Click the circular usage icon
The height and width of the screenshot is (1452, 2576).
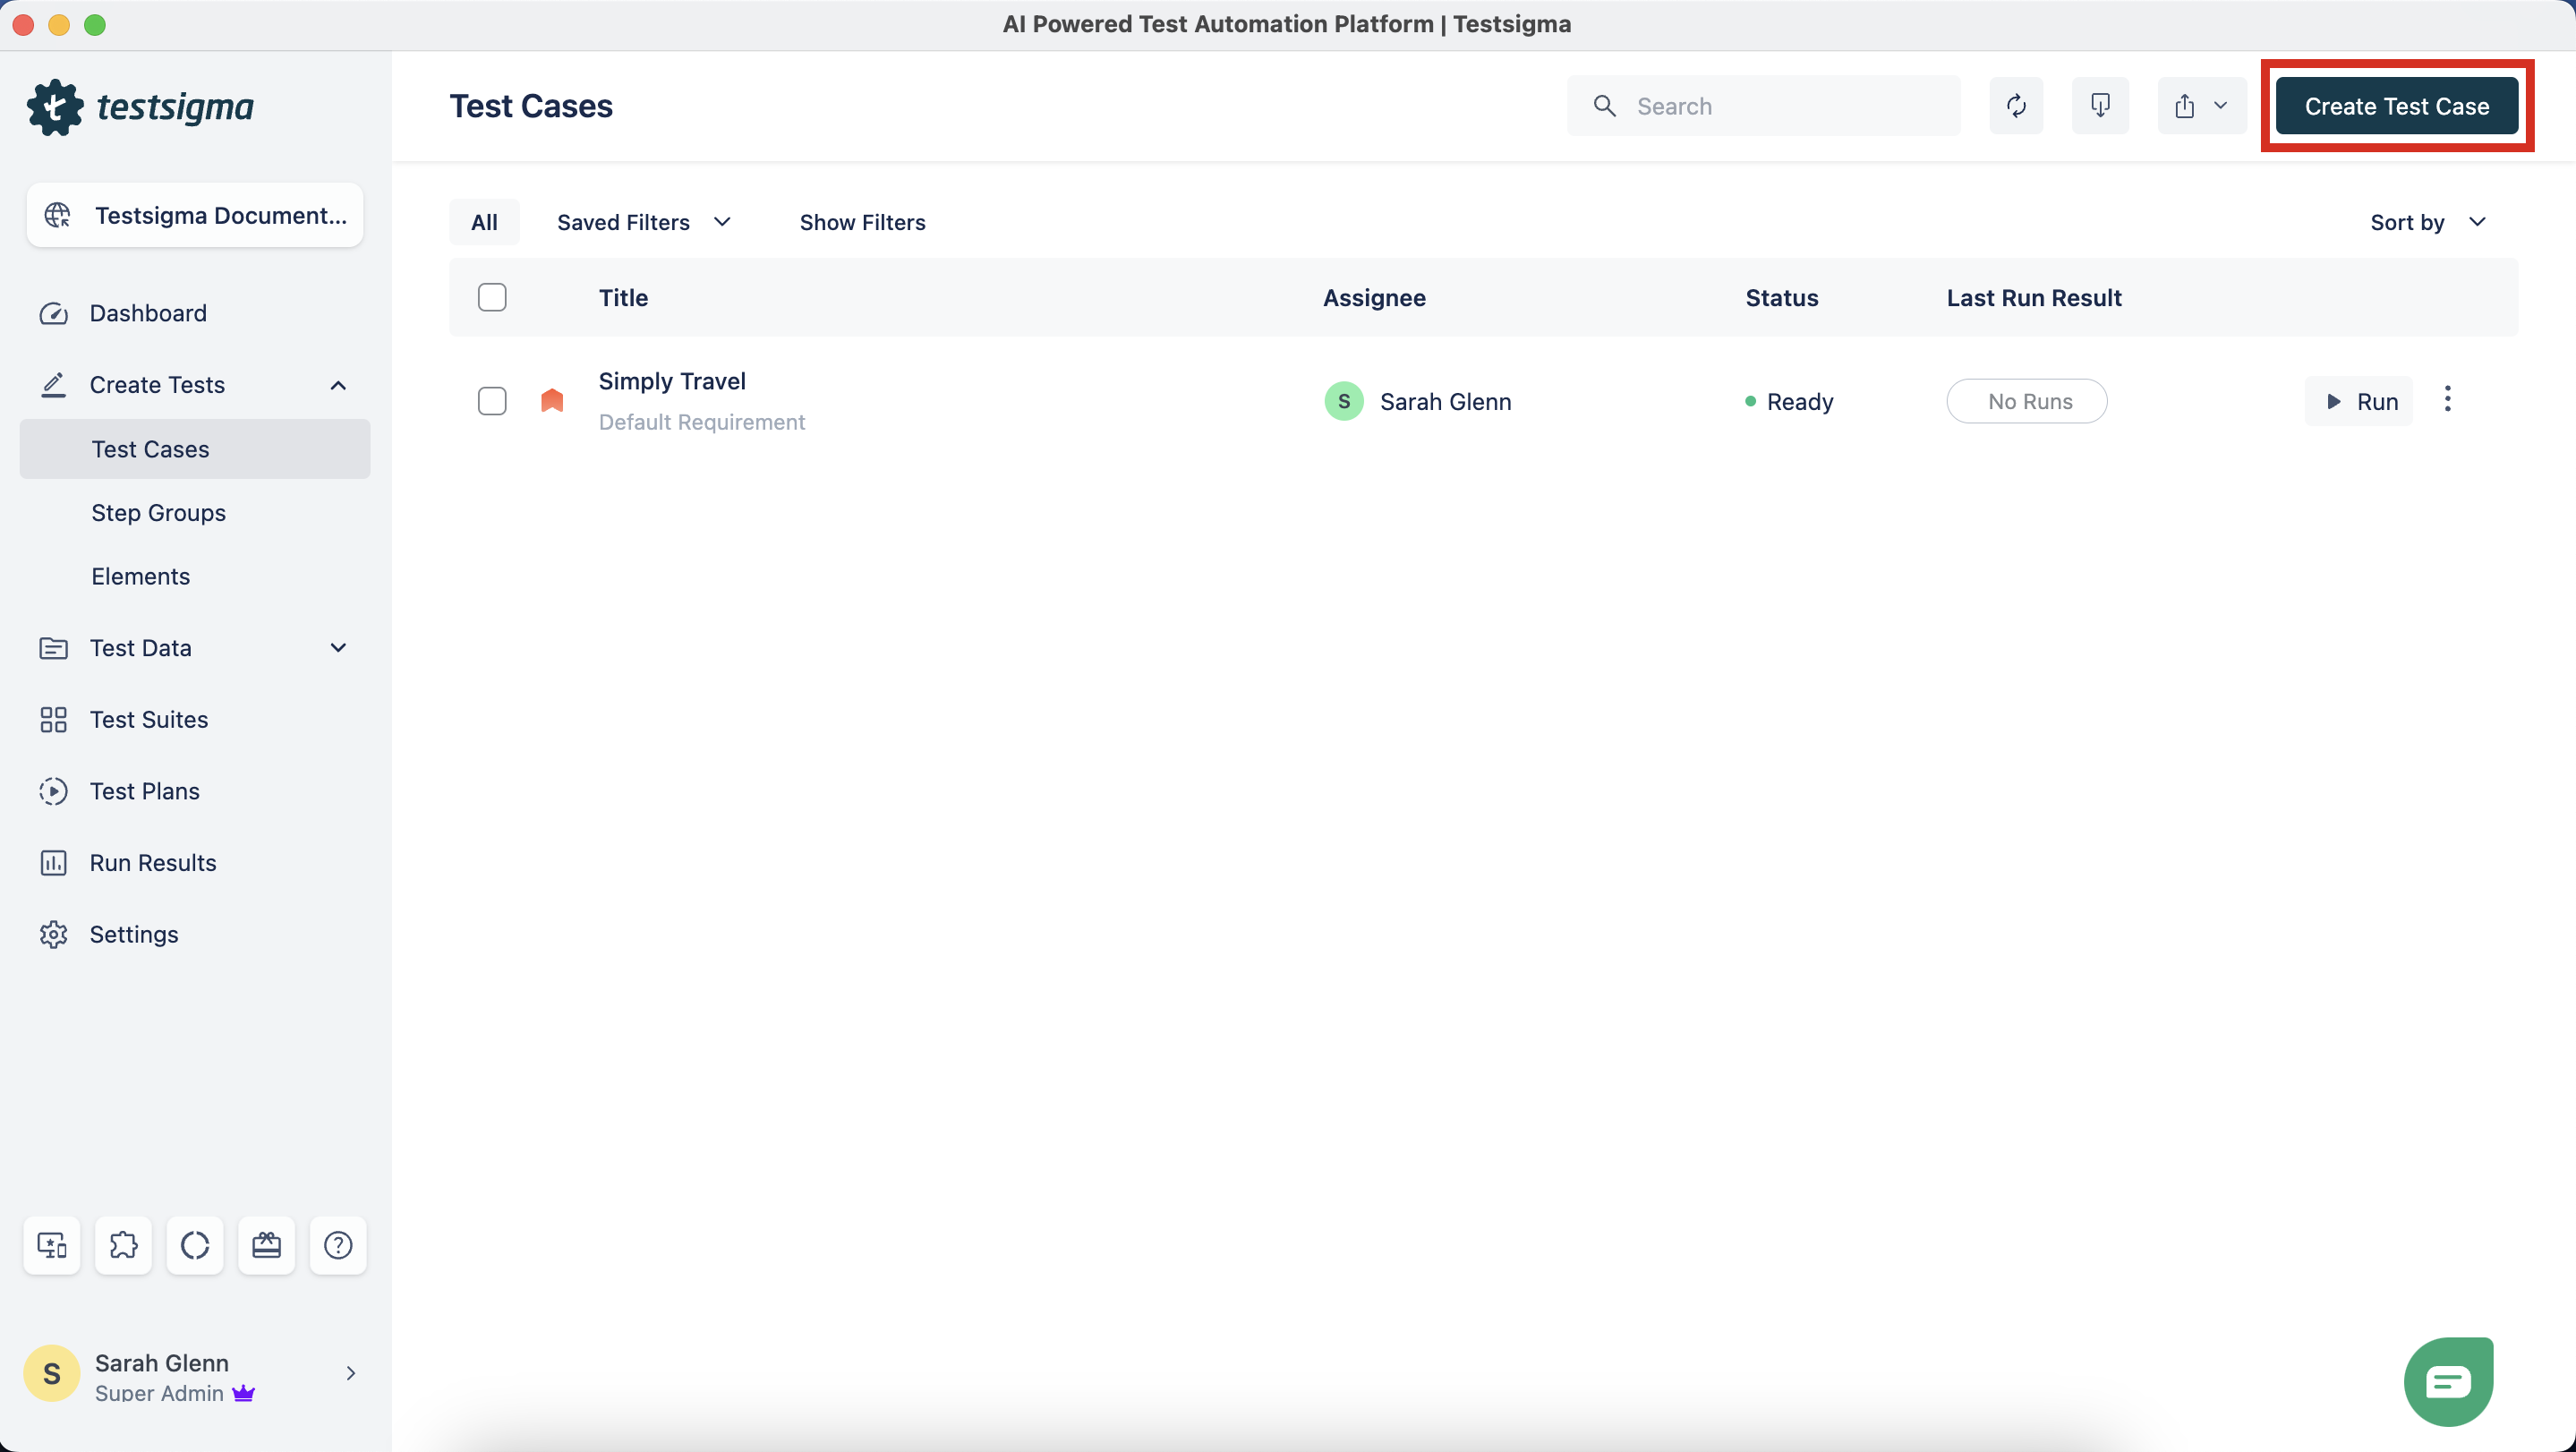click(x=195, y=1245)
